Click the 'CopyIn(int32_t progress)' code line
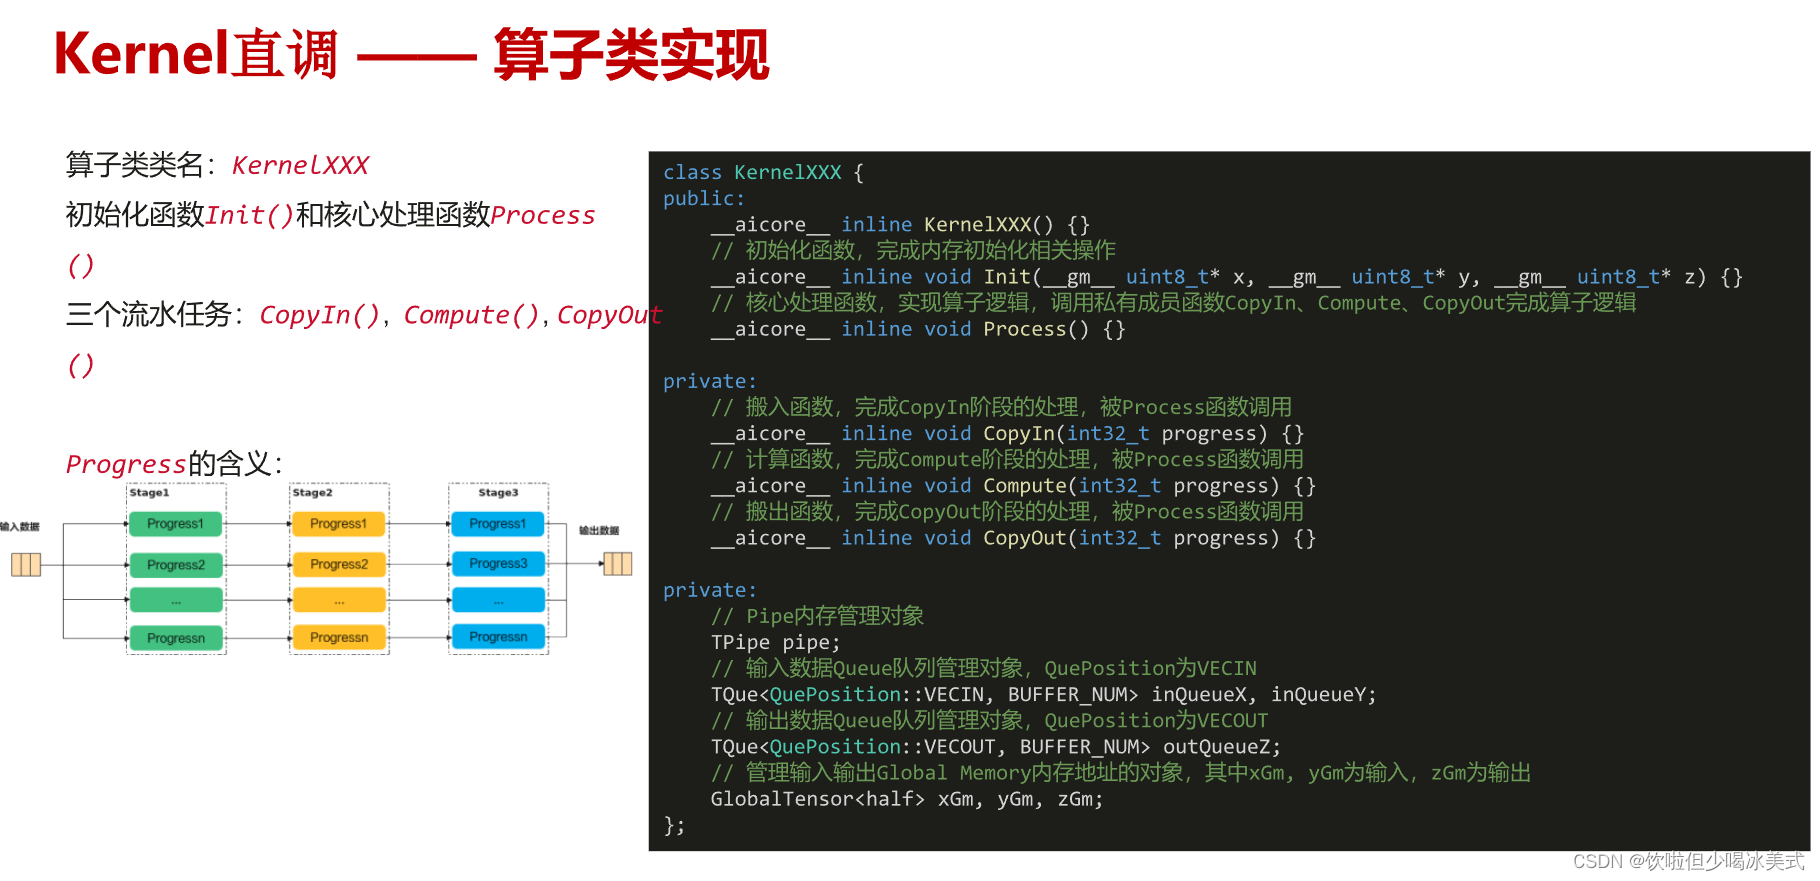Image resolution: width=1820 pixels, height=881 pixels. point(1007,433)
